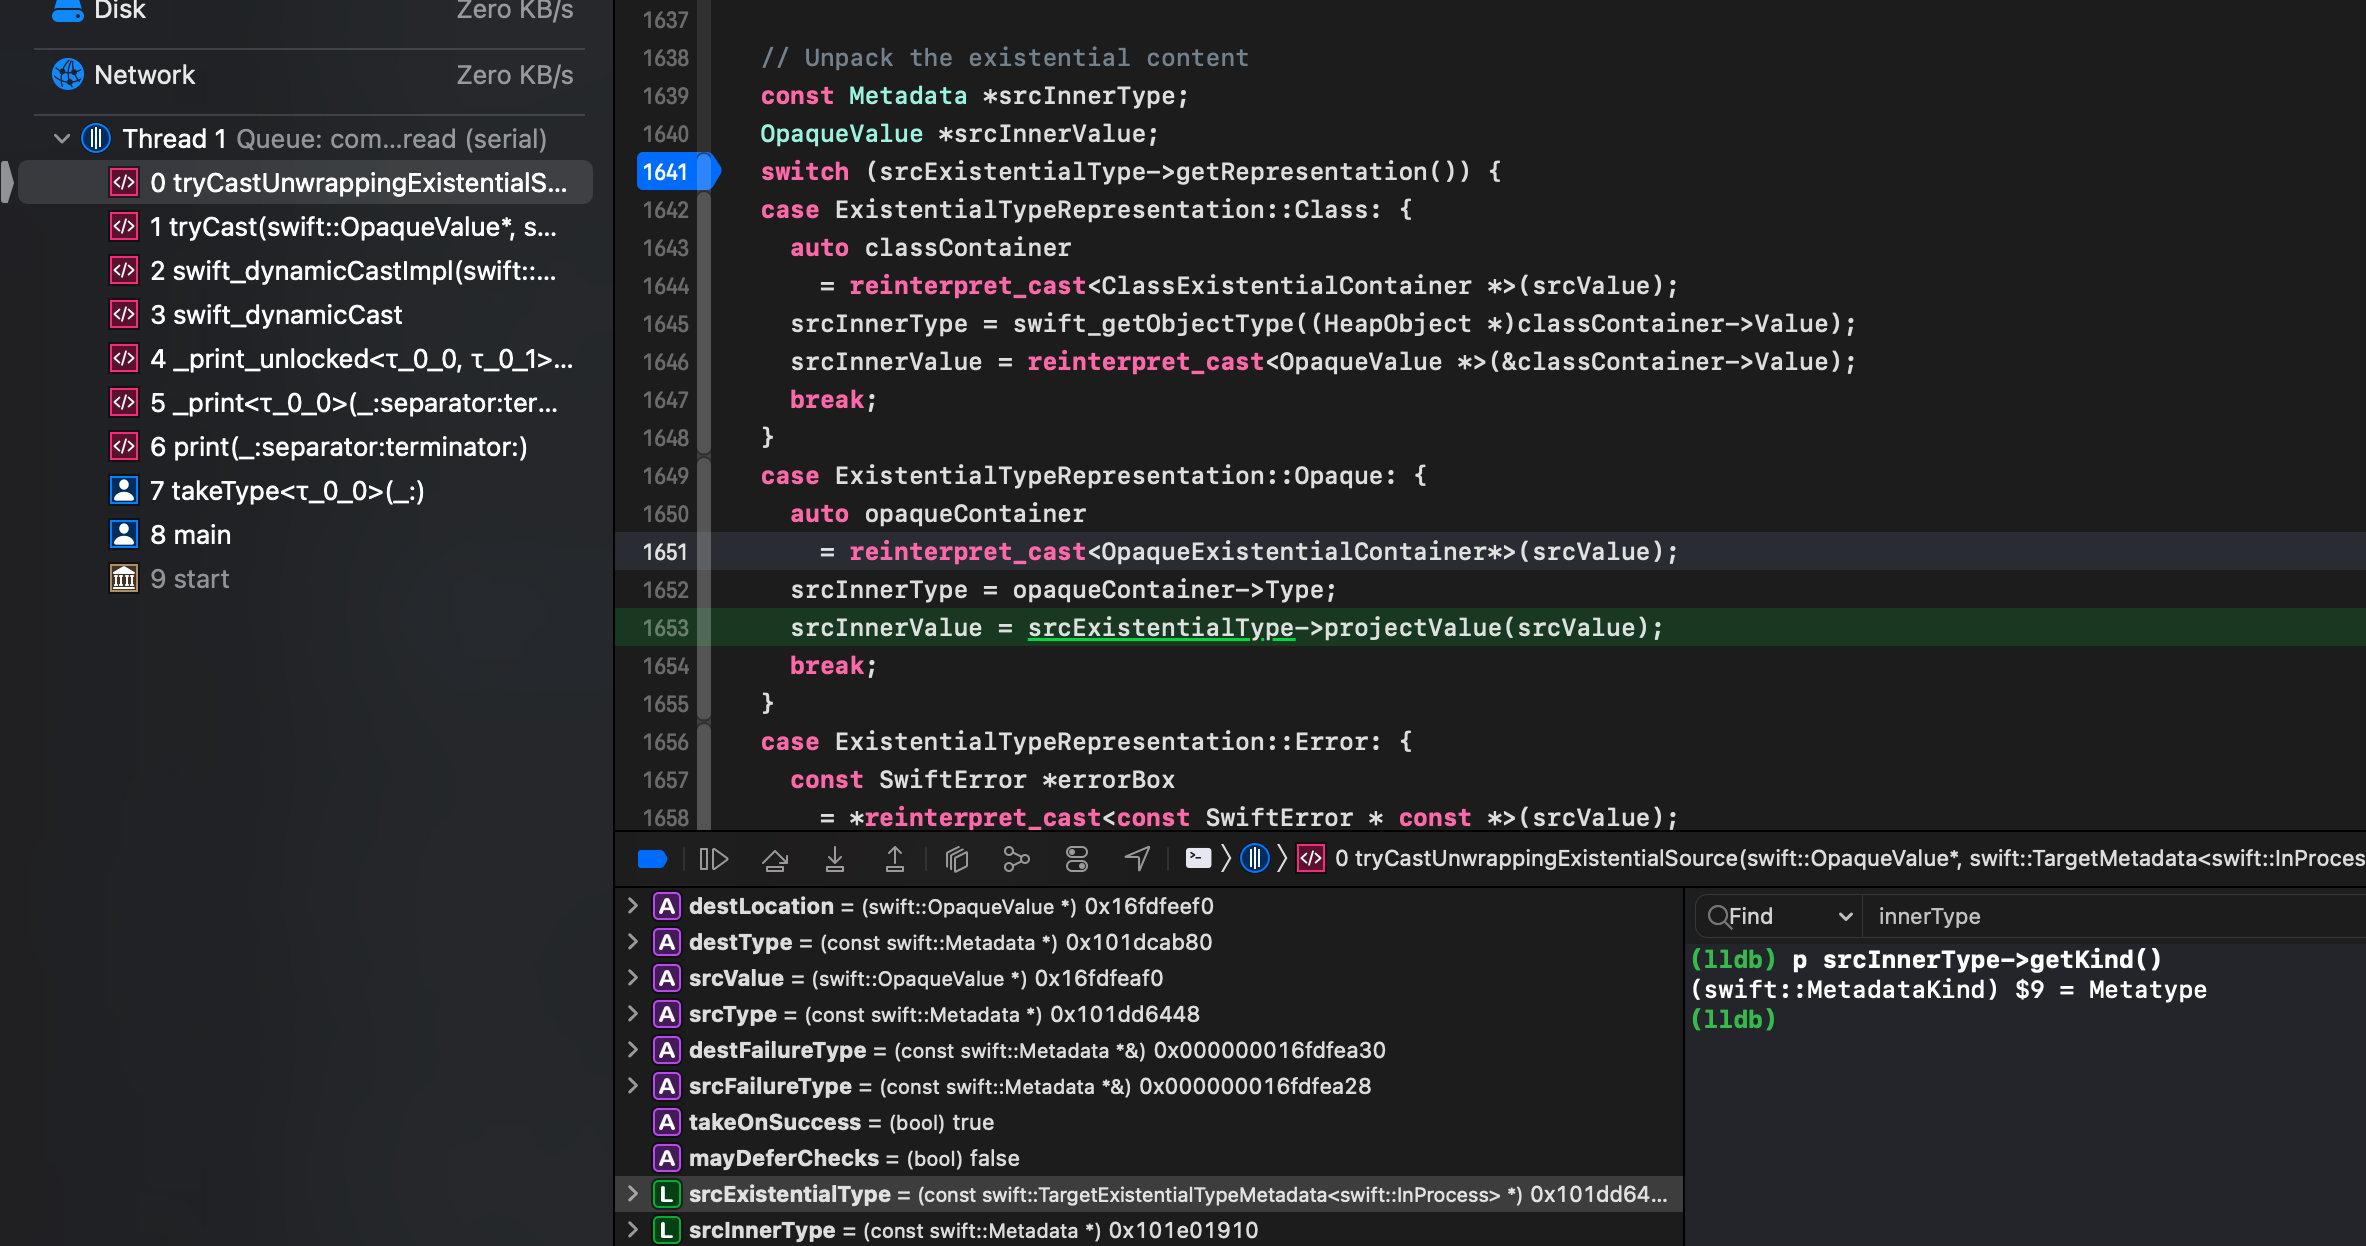2366x1246 pixels.
Task: Click the frame 8 main user-code icon
Action: (124, 535)
